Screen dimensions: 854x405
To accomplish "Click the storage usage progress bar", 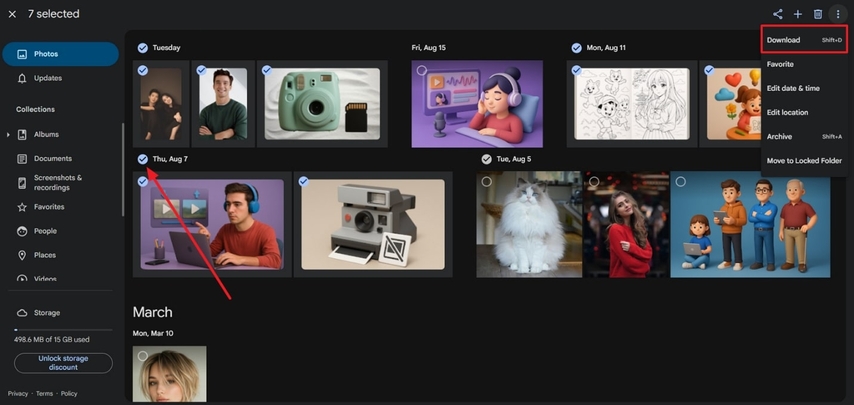I will coord(63,329).
